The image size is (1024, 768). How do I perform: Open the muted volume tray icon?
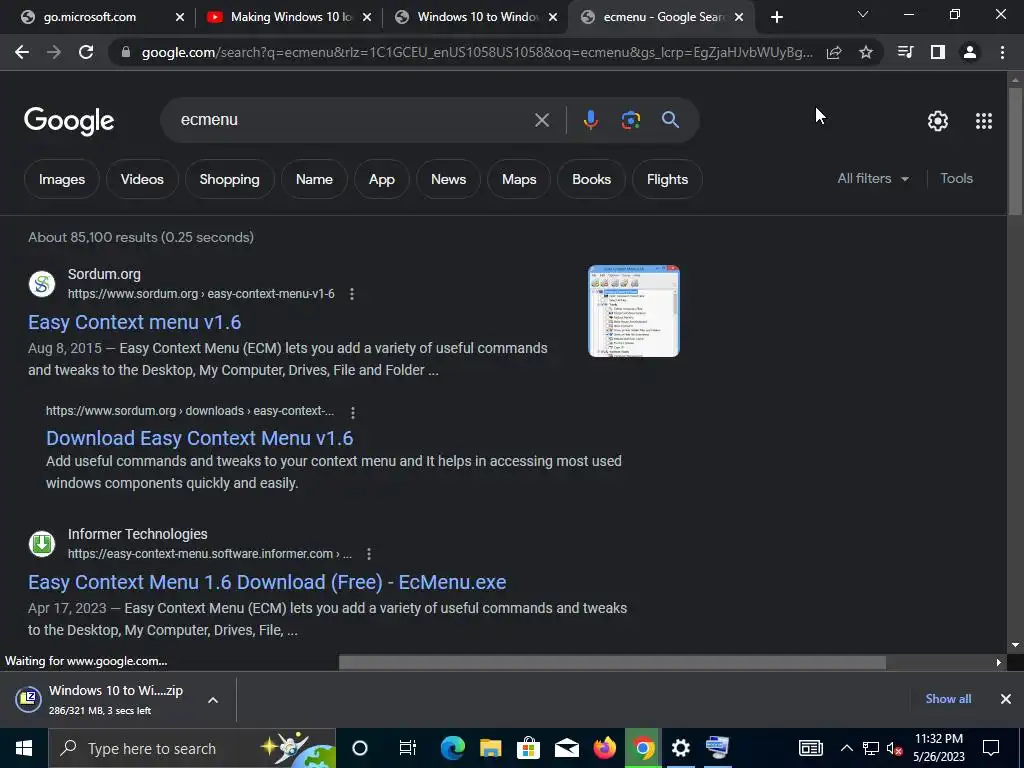click(x=894, y=748)
